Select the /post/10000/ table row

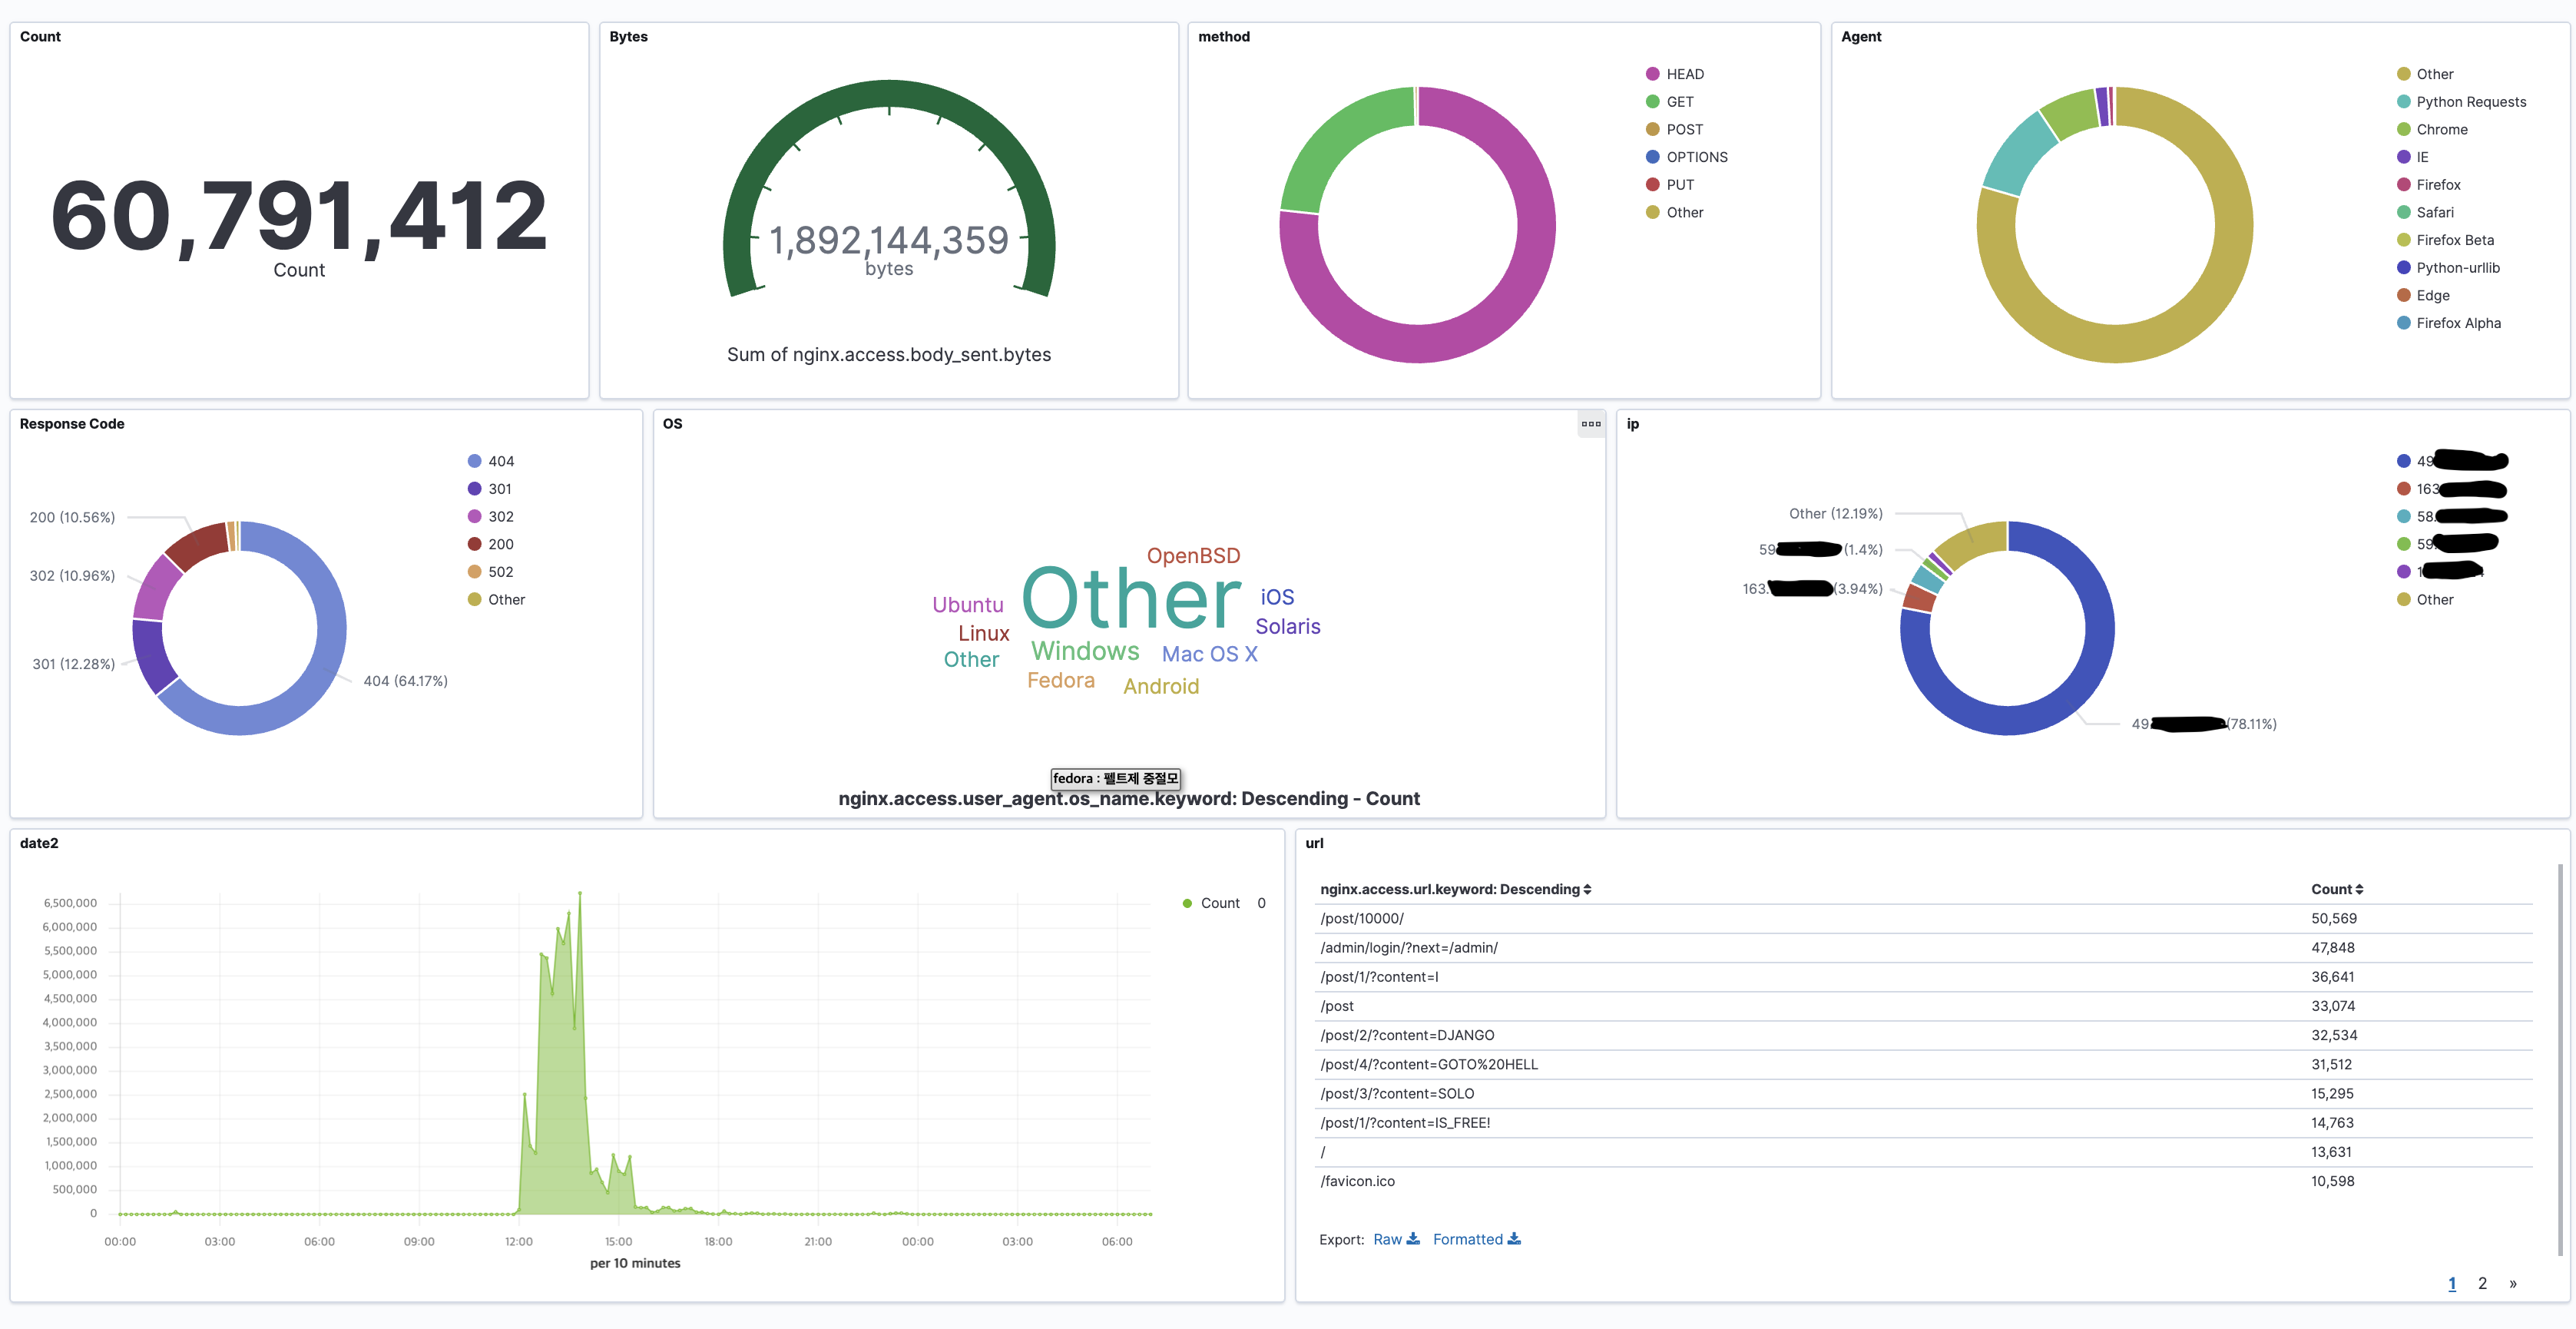(x=1362, y=918)
